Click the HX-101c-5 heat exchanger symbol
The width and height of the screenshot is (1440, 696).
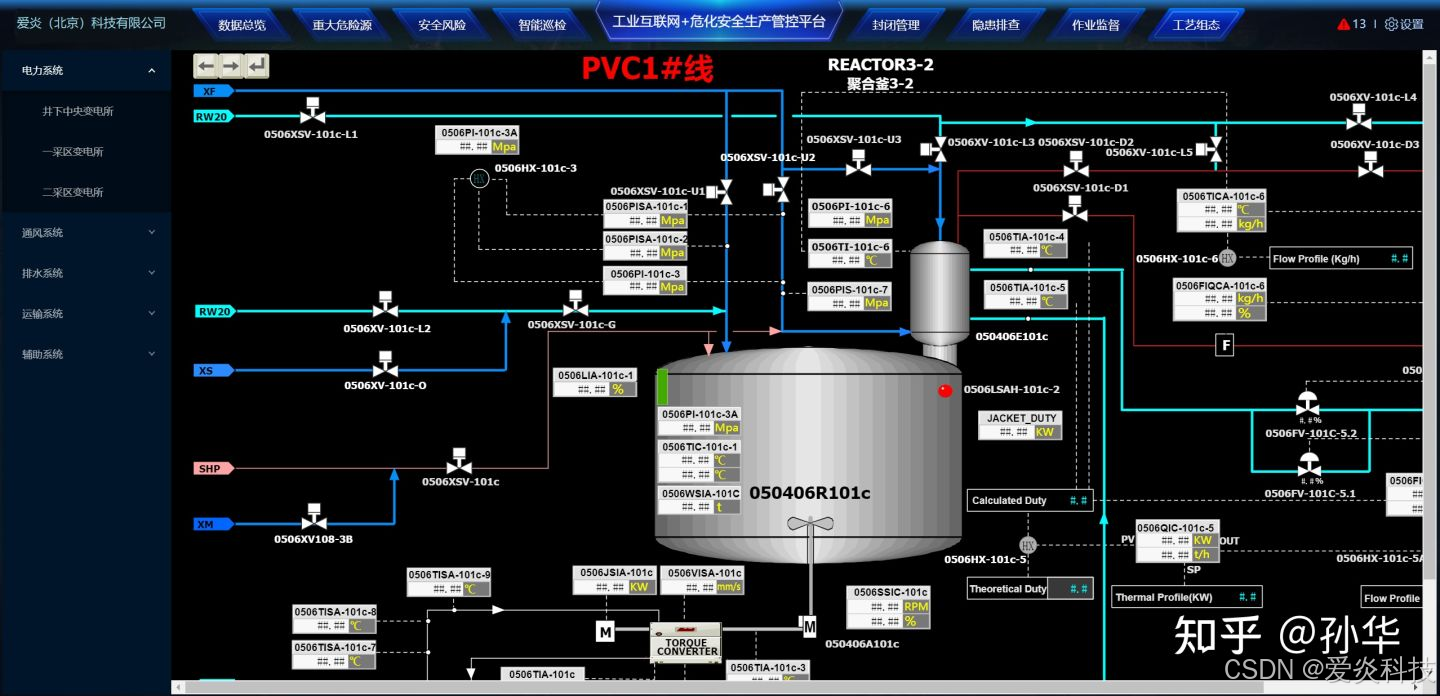coord(1028,545)
